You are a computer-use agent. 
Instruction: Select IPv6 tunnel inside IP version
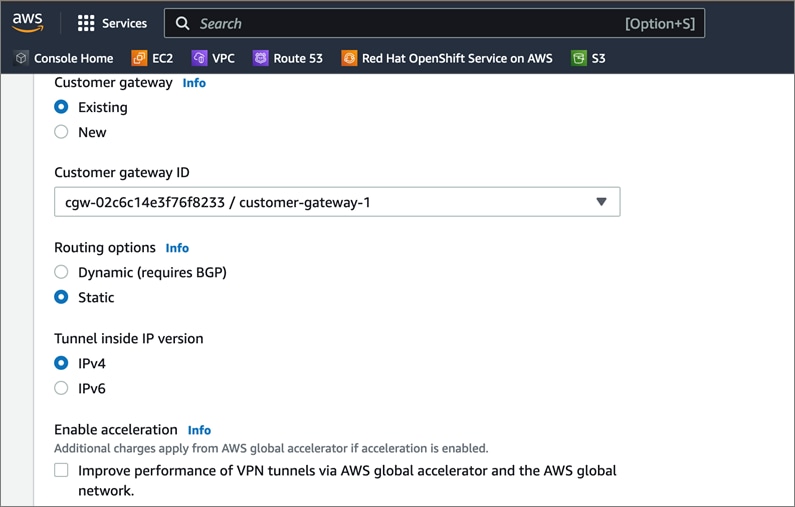coord(62,388)
